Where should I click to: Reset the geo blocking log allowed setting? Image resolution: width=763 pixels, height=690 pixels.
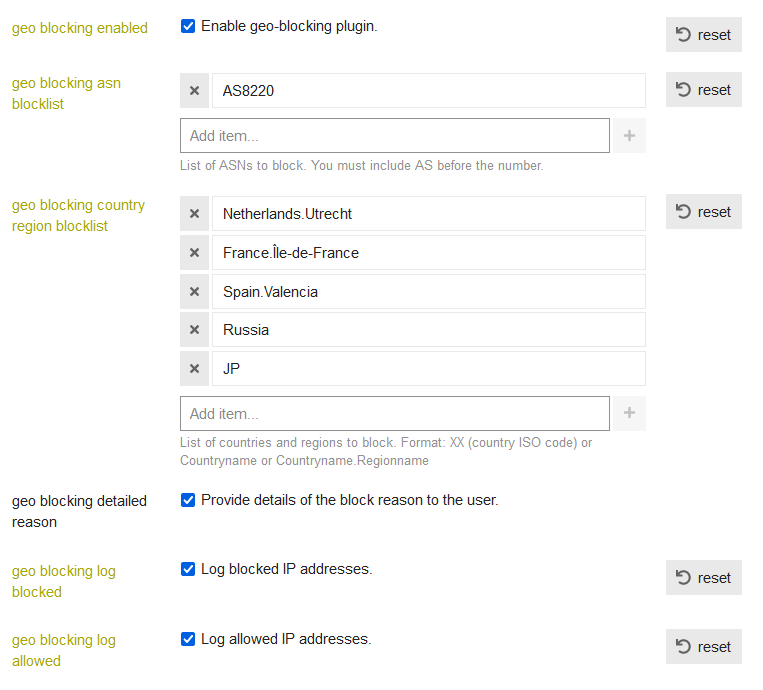(704, 647)
